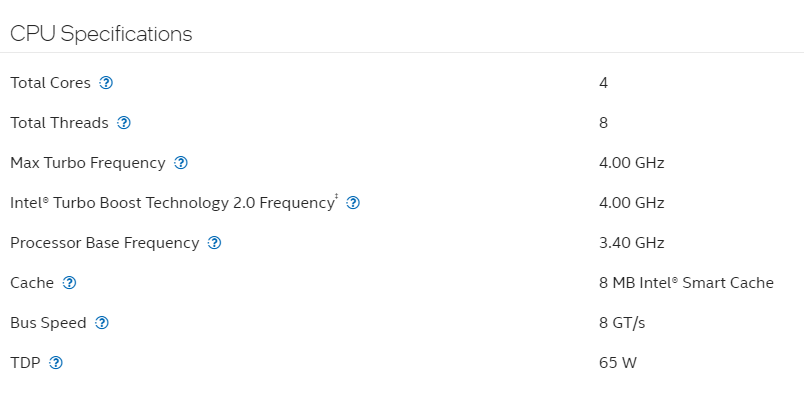
Task: Click the Processor Base Frequency label
Action: click(105, 243)
